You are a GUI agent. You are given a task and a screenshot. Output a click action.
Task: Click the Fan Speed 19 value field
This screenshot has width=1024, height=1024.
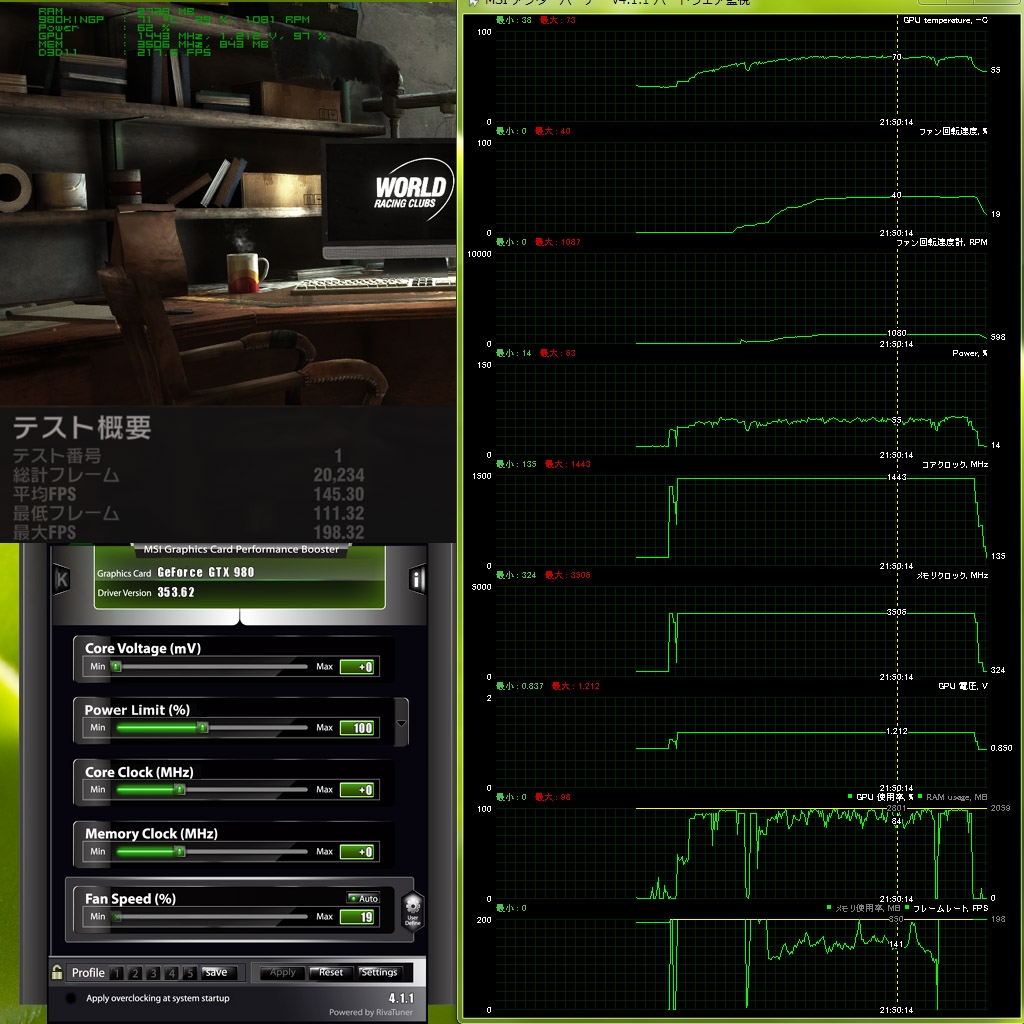[x=357, y=917]
